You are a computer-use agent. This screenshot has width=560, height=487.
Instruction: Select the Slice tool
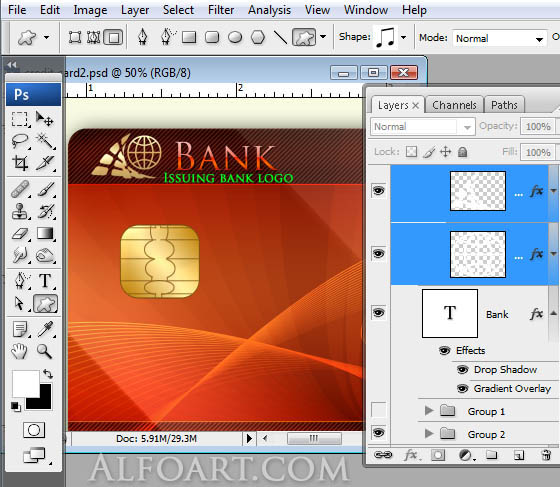coord(46,163)
